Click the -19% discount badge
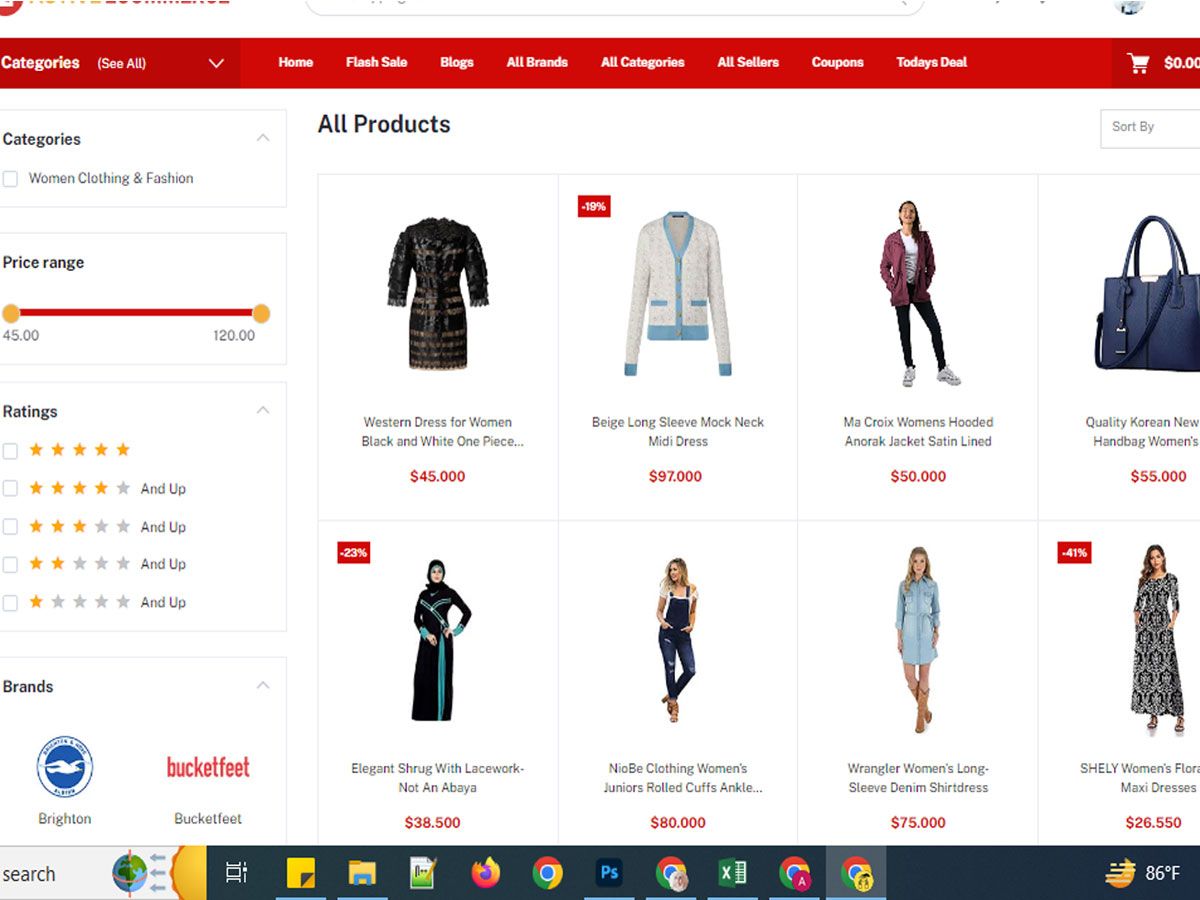This screenshot has width=1200, height=900. (x=594, y=206)
